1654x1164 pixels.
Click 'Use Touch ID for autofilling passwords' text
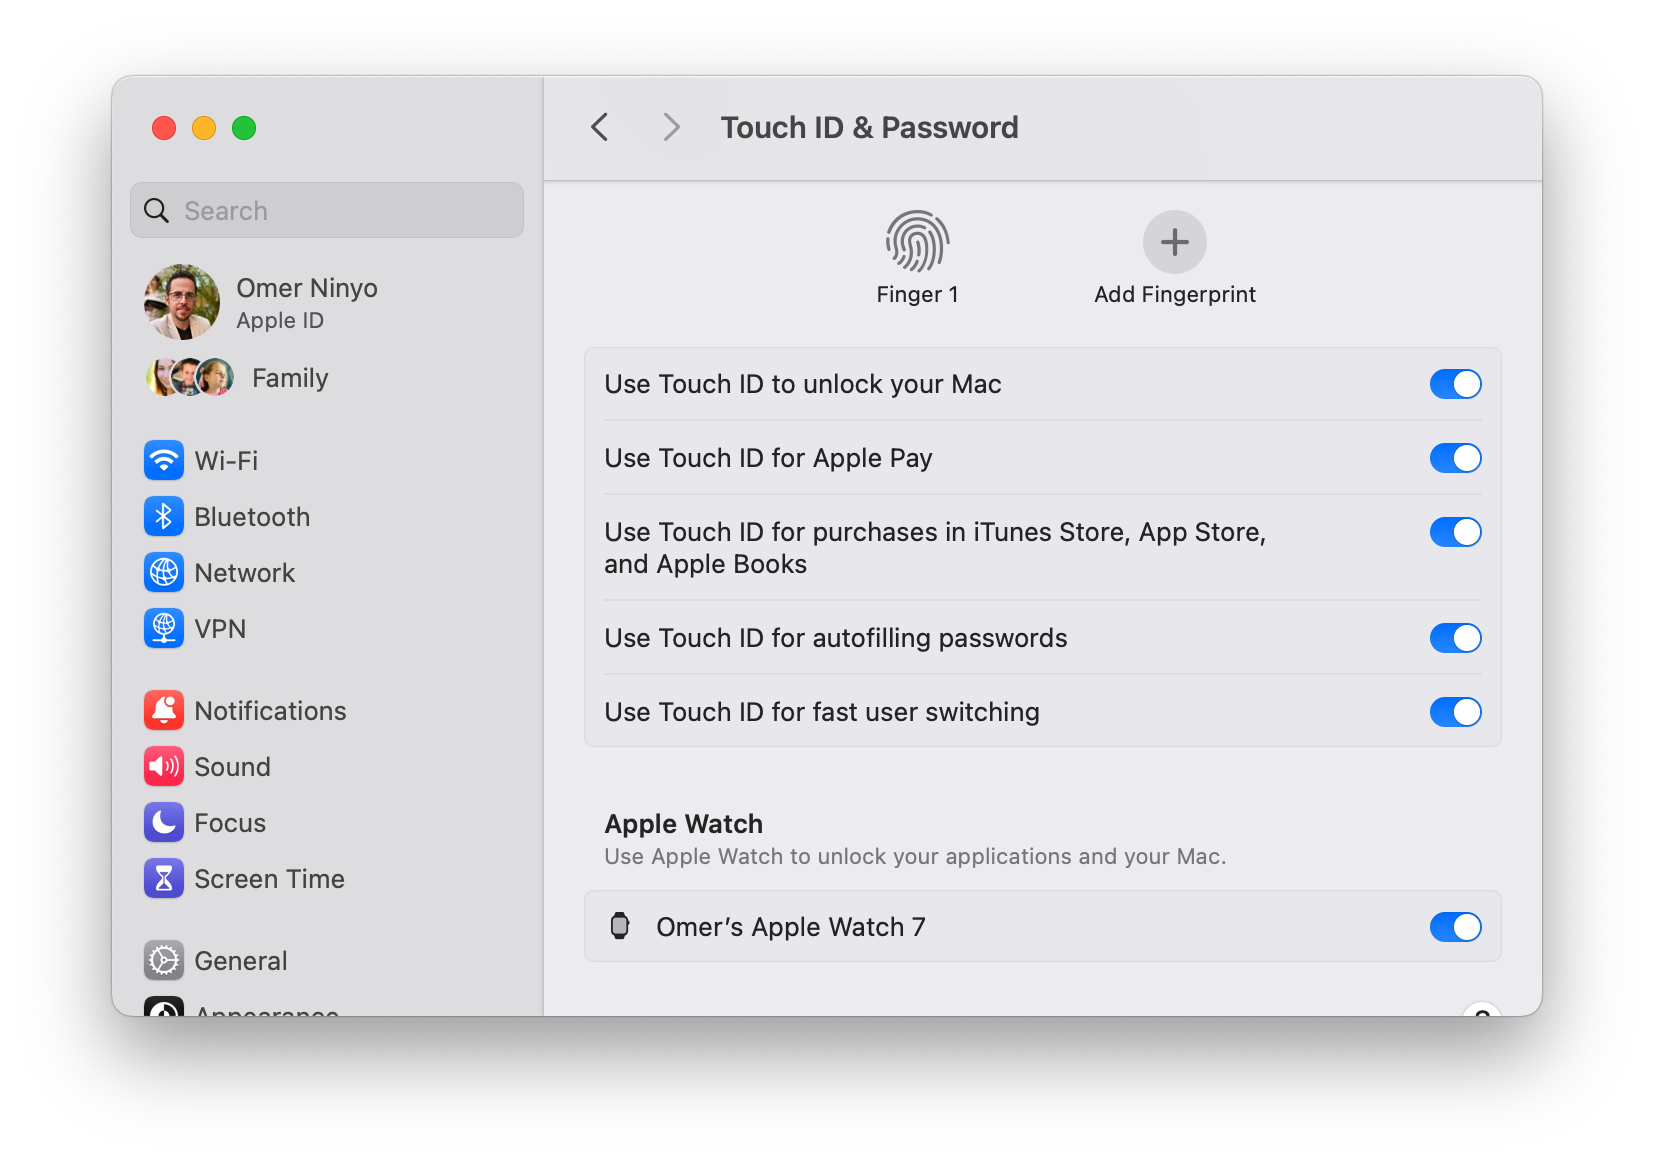(836, 638)
